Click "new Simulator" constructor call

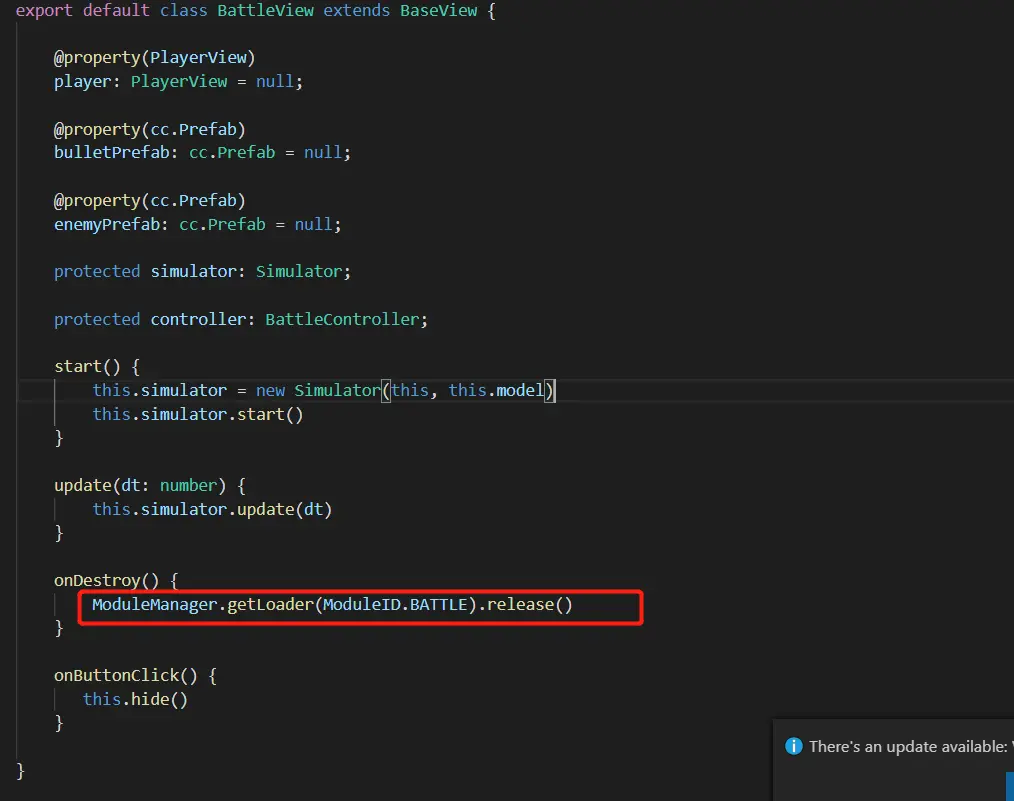(x=318, y=390)
